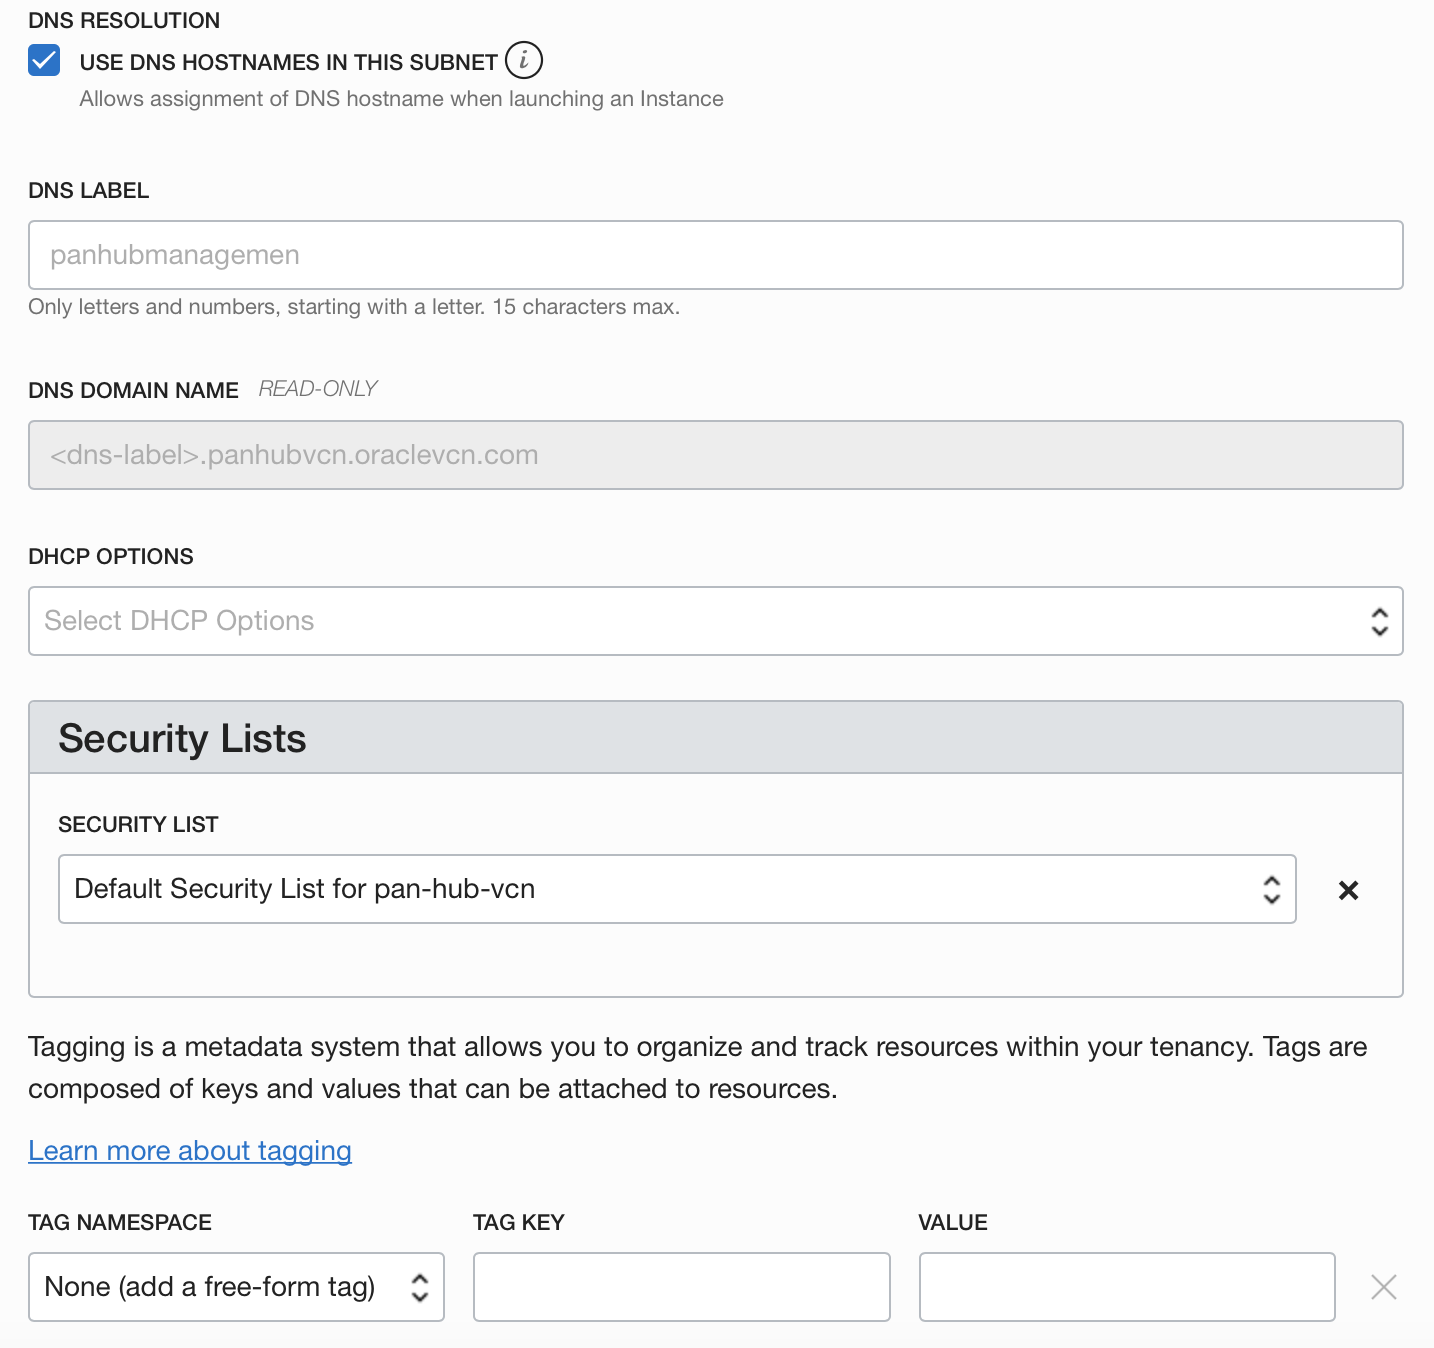Click the Use DNS Hostnames label text
The image size is (1434, 1348).
click(288, 62)
